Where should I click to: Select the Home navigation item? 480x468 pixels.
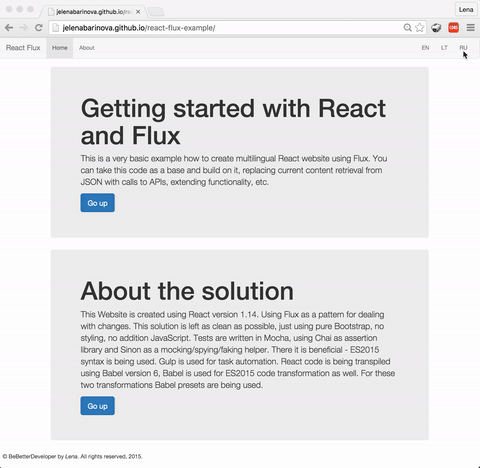coord(60,48)
